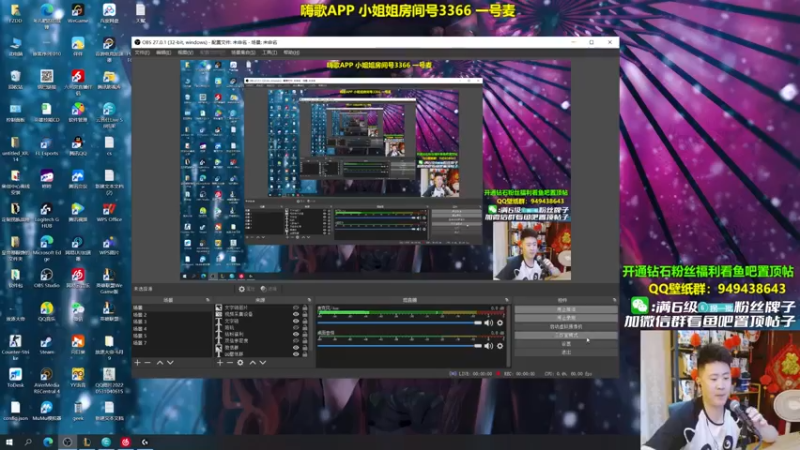Add a new scene with plus icon
The height and width of the screenshot is (450, 800).
tap(137, 363)
